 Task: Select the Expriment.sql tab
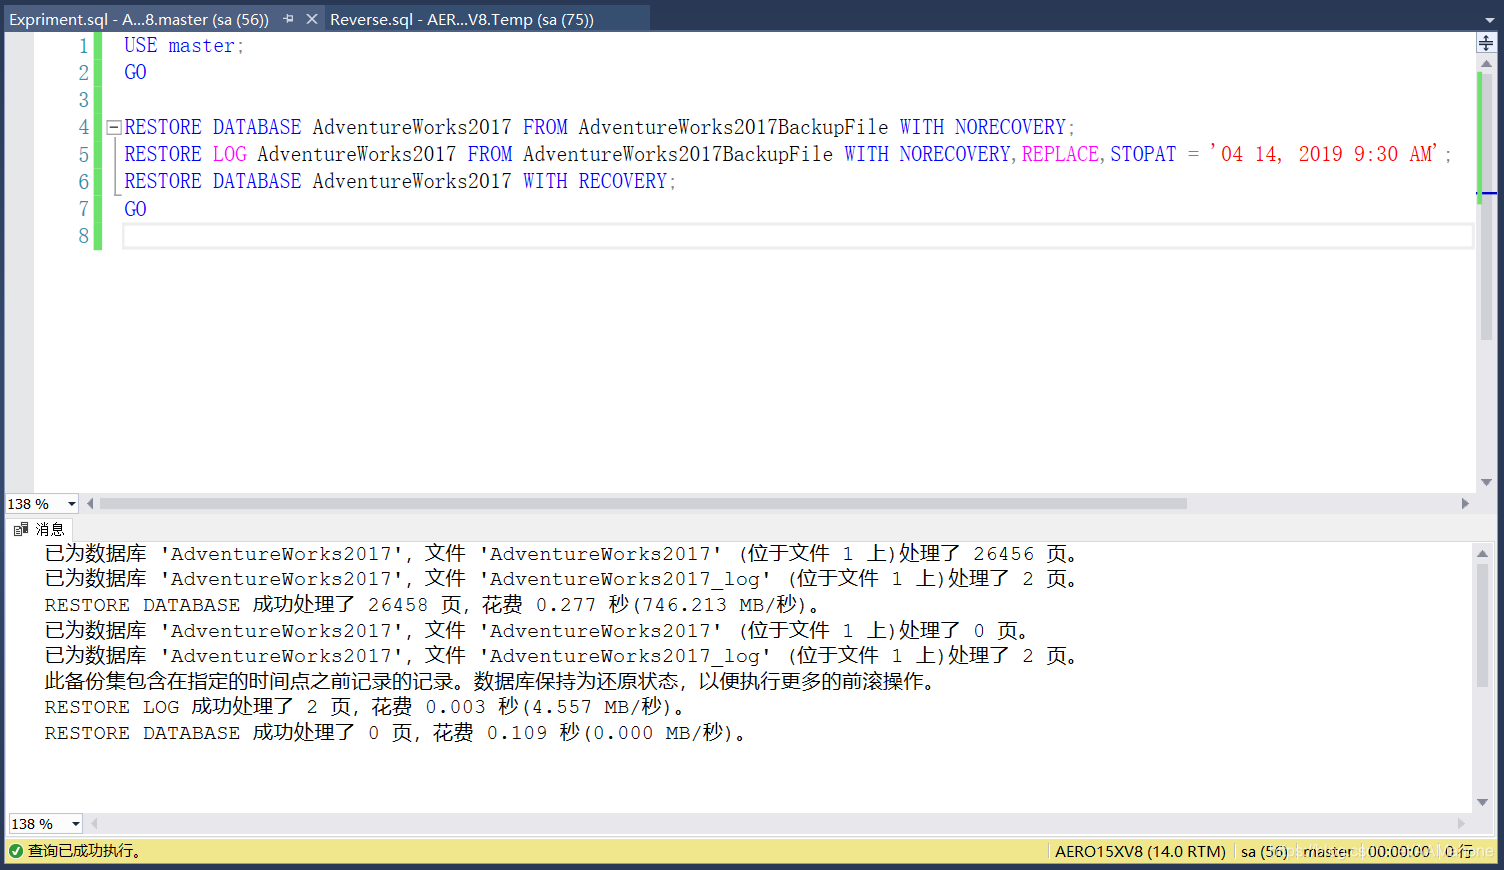point(139,19)
